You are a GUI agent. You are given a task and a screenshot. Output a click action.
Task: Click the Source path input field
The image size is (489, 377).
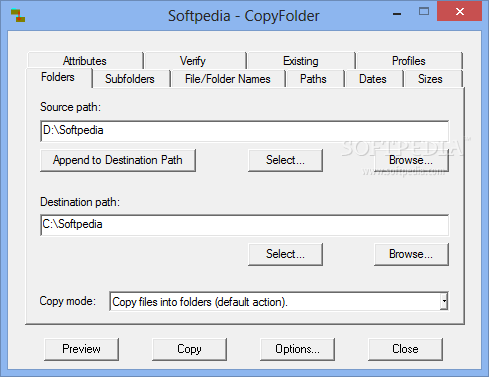(x=244, y=131)
